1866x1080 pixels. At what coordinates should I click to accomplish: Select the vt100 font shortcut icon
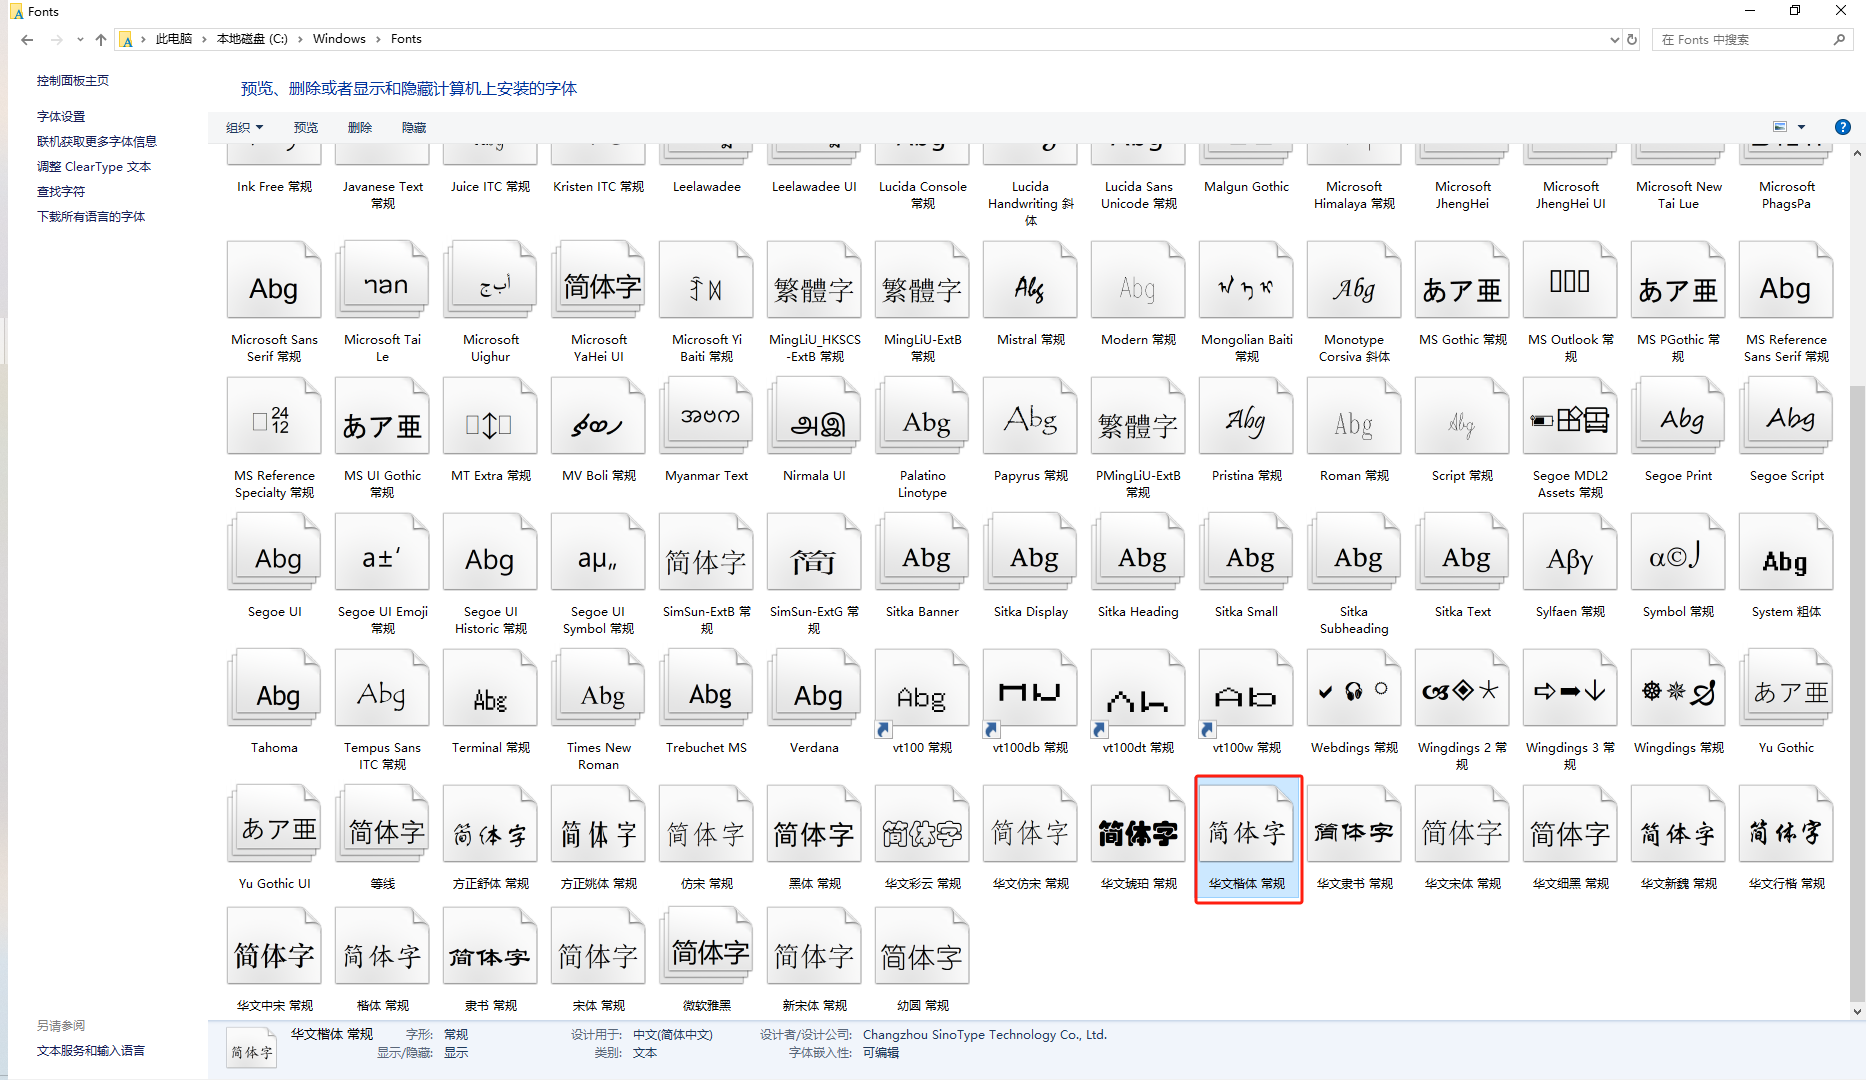(x=922, y=692)
